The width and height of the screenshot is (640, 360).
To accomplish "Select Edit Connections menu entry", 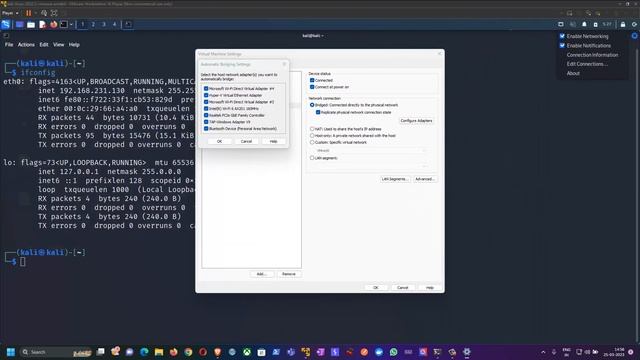I will [587, 64].
